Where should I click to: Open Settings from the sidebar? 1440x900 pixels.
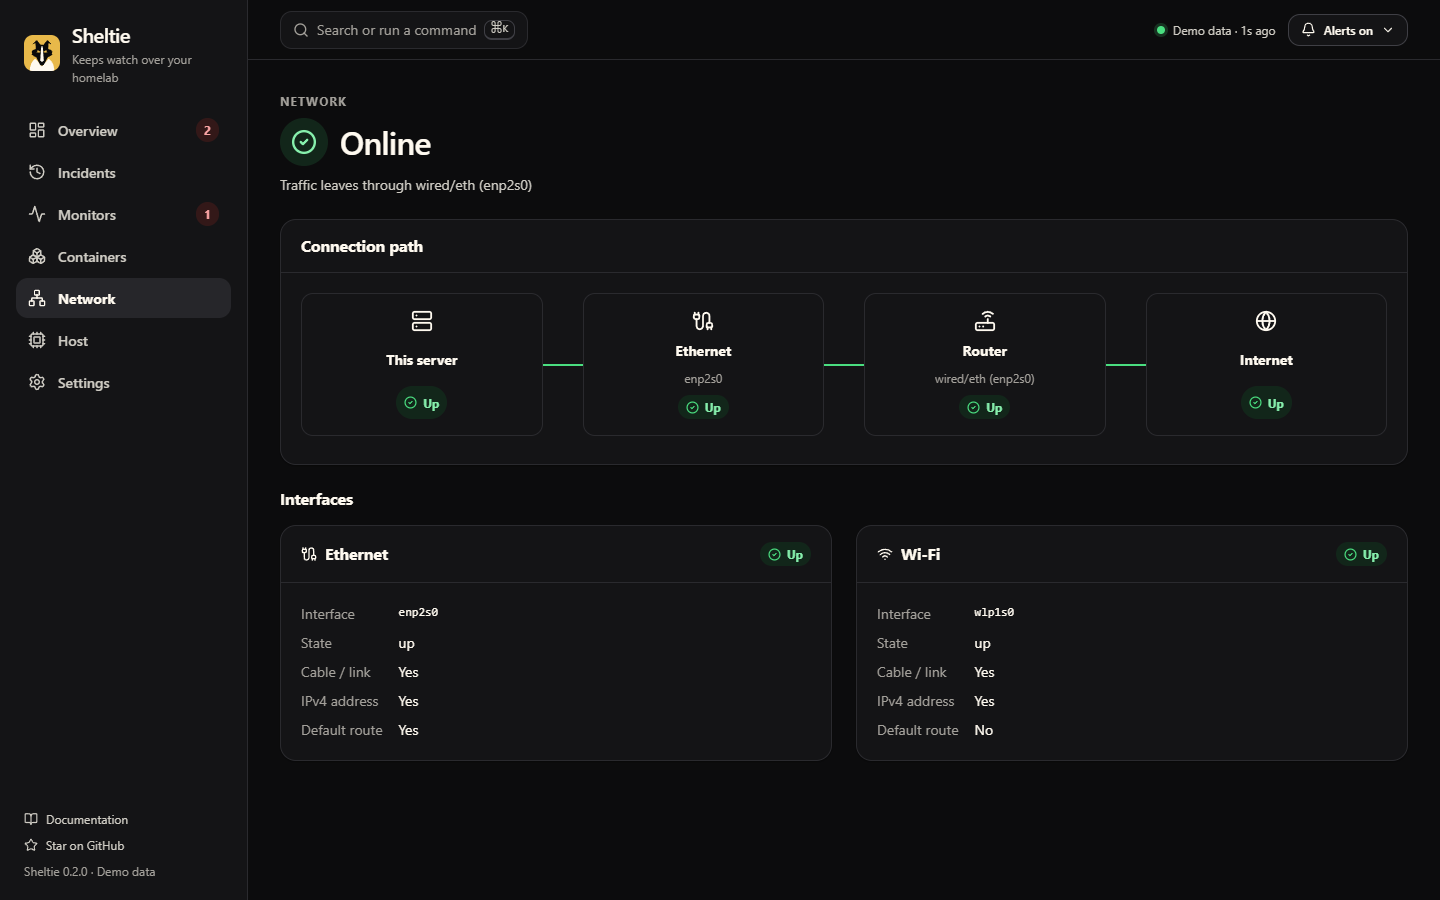coord(123,382)
